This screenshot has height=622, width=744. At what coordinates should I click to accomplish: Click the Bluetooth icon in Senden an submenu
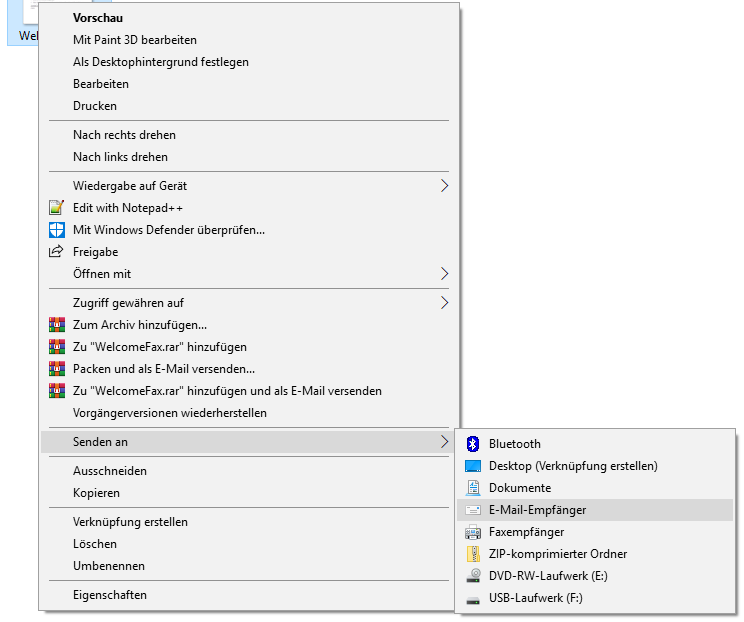[473, 444]
